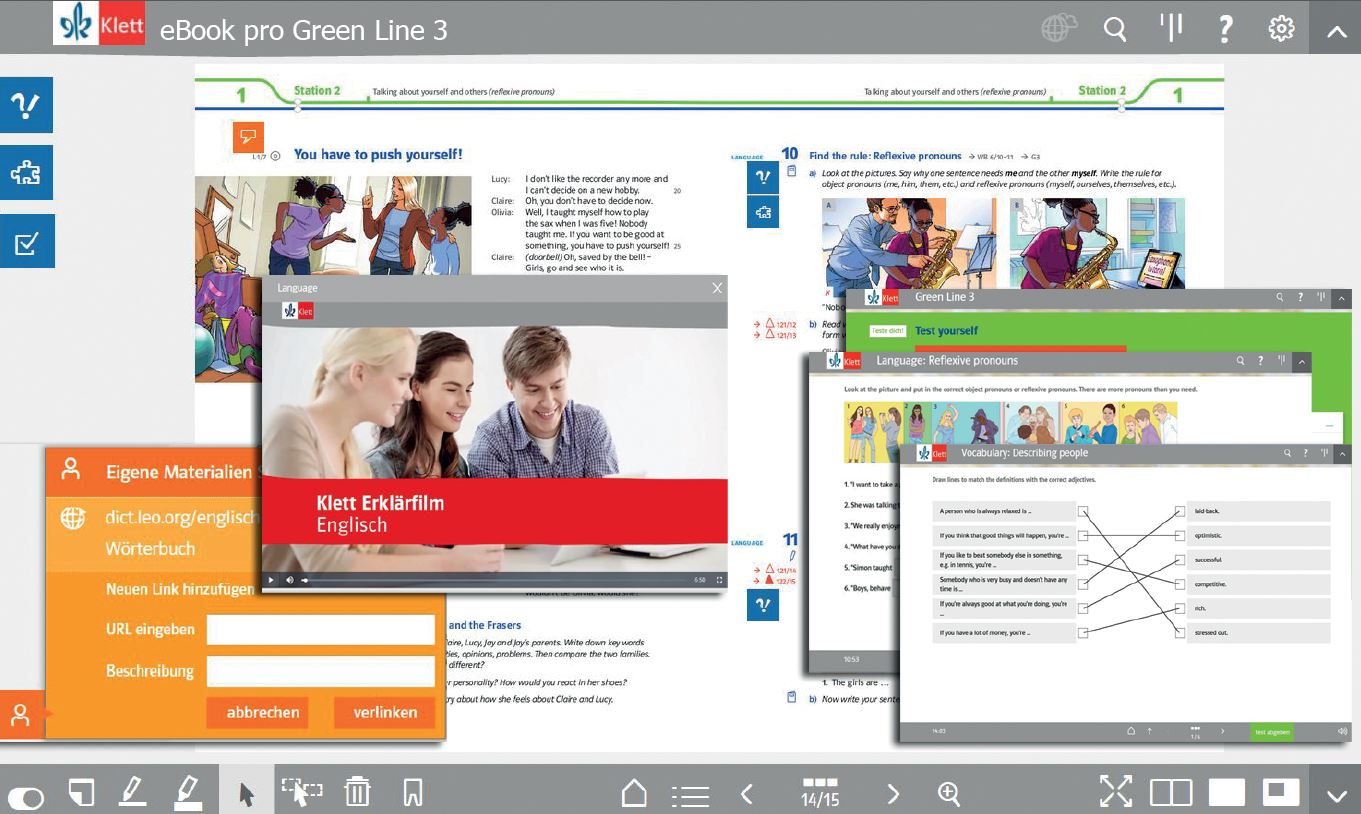
Task: Select the pen underline tool
Action: pyautogui.click(x=132, y=793)
